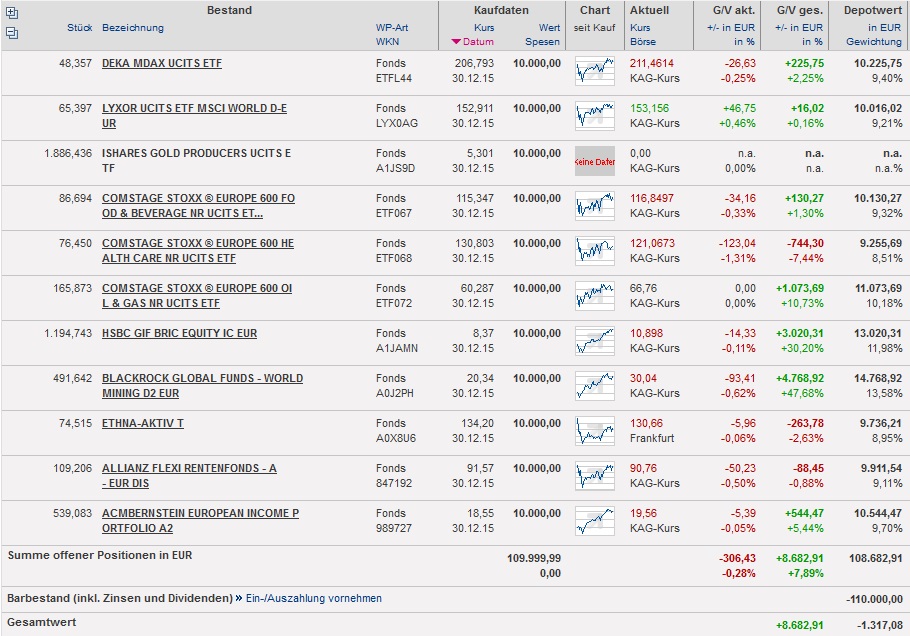Sort by WKN column header
Screen dimensions: 910x636
[x=387, y=42]
